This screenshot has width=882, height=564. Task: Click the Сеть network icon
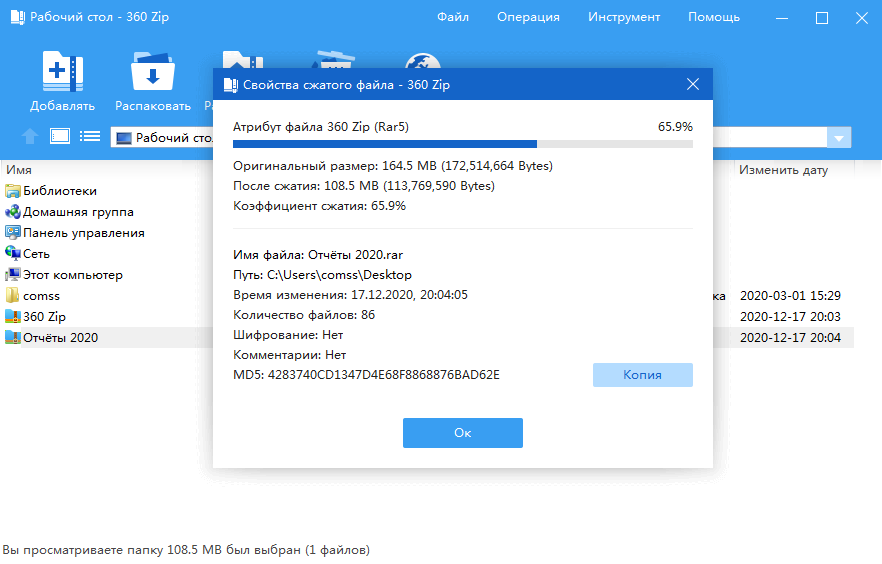(12, 254)
